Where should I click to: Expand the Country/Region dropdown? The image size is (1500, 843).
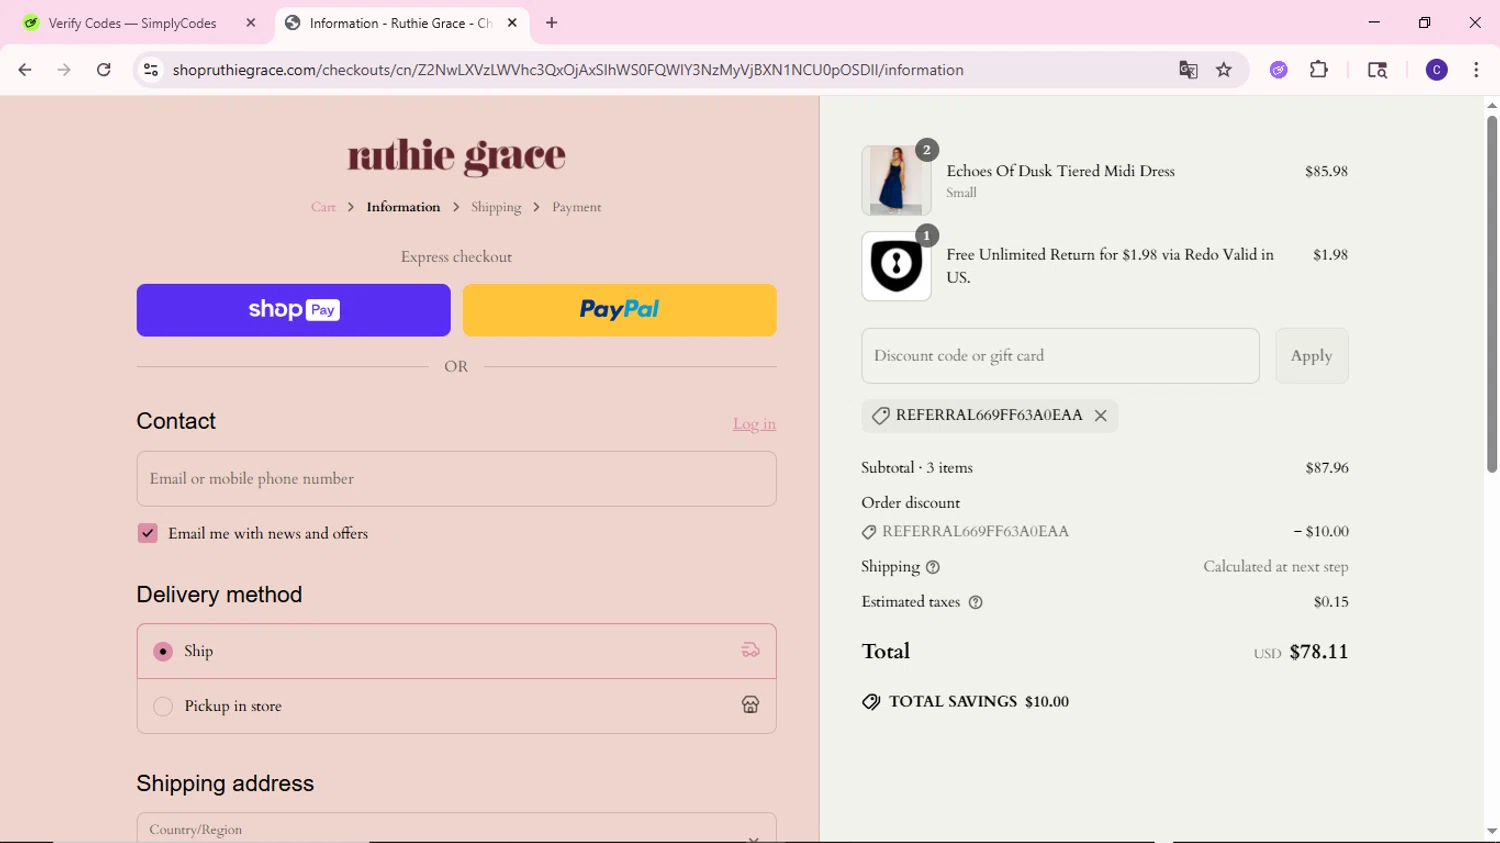[x=456, y=828]
